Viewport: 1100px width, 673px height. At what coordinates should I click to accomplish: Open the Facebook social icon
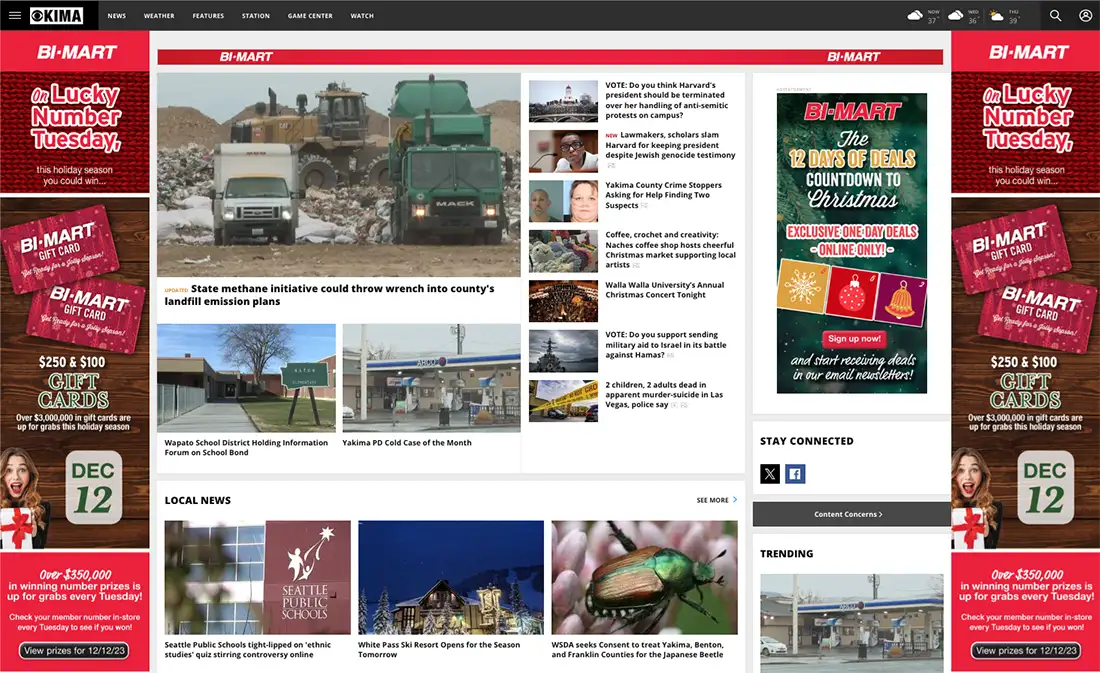pyautogui.click(x=795, y=474)
